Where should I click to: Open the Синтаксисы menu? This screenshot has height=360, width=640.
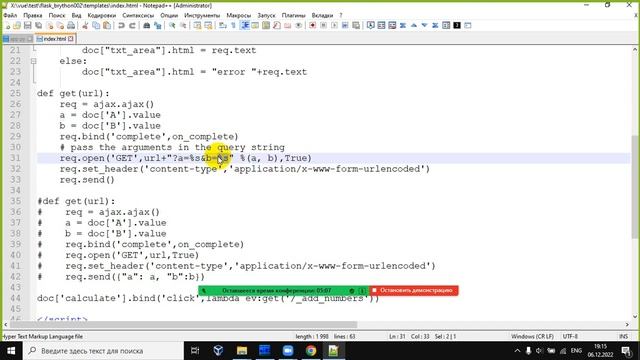tap(138, 15)
